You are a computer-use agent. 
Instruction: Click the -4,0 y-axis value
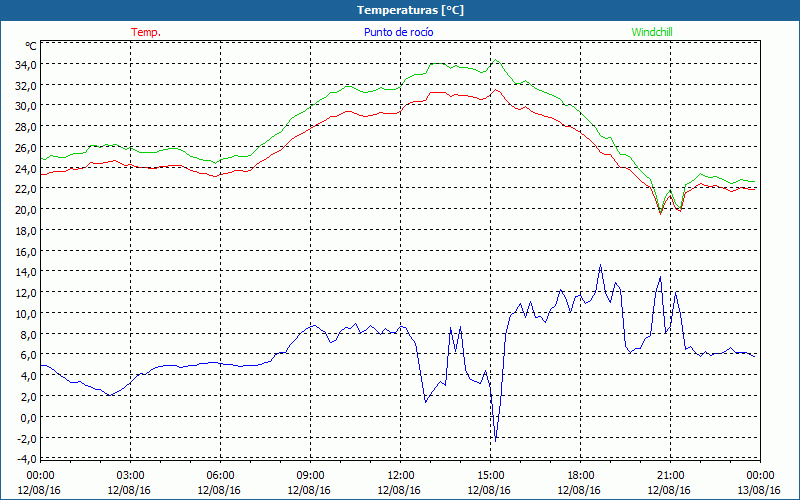(x=28, y=459)
